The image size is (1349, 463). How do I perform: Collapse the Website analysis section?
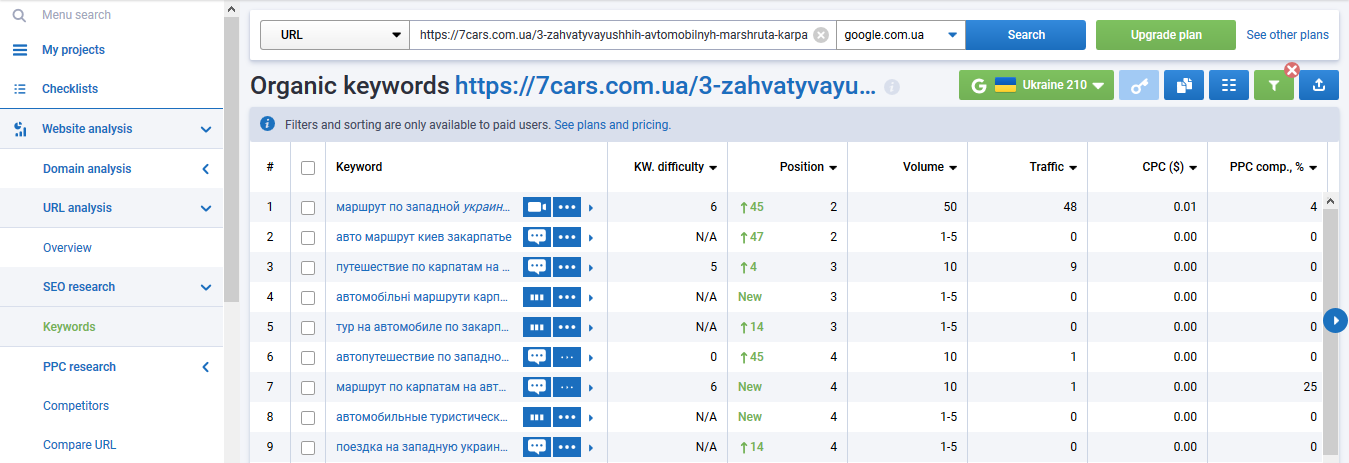[205, 129]
